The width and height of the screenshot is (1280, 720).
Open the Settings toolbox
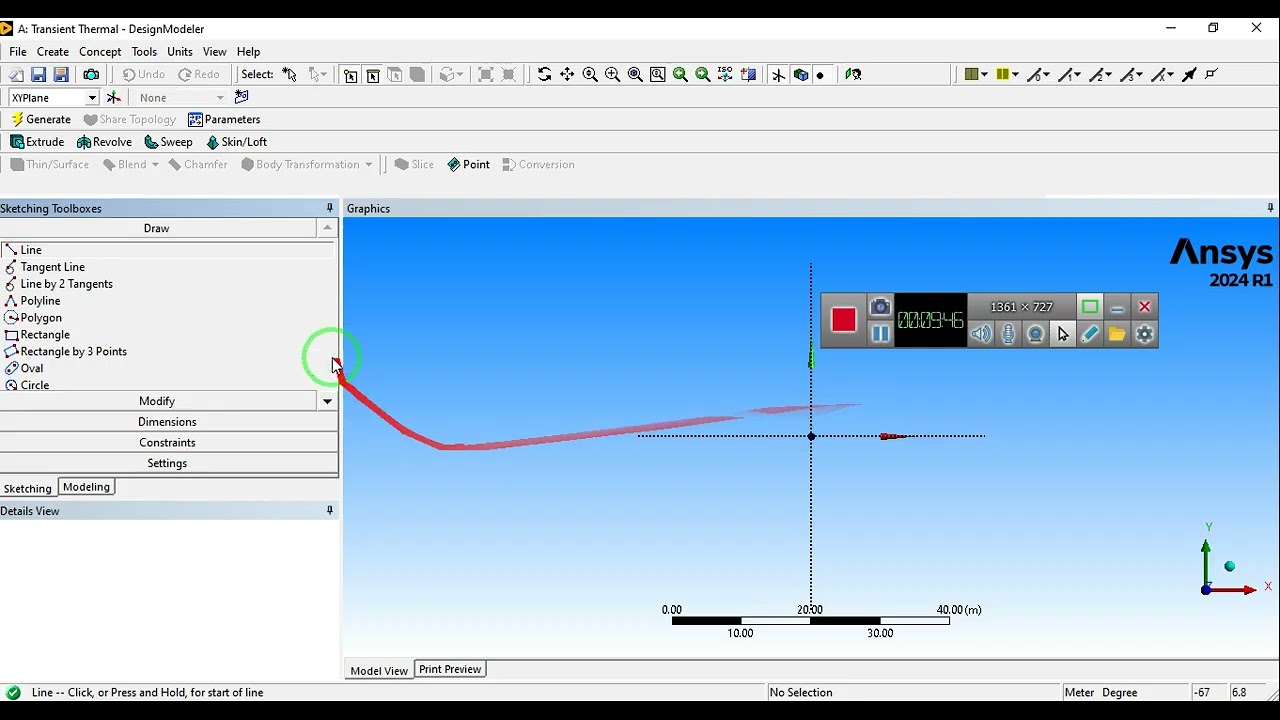tap(168, 464)
